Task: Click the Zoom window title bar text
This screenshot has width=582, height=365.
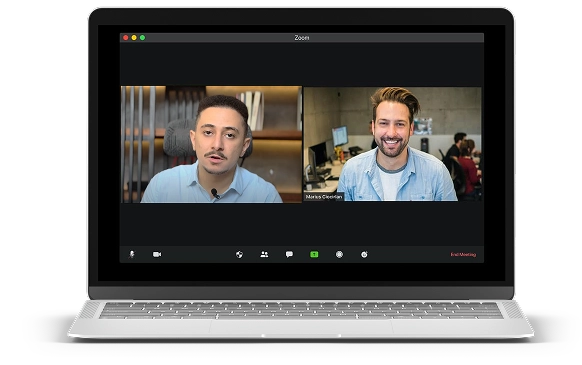Action: pos(301,38)
